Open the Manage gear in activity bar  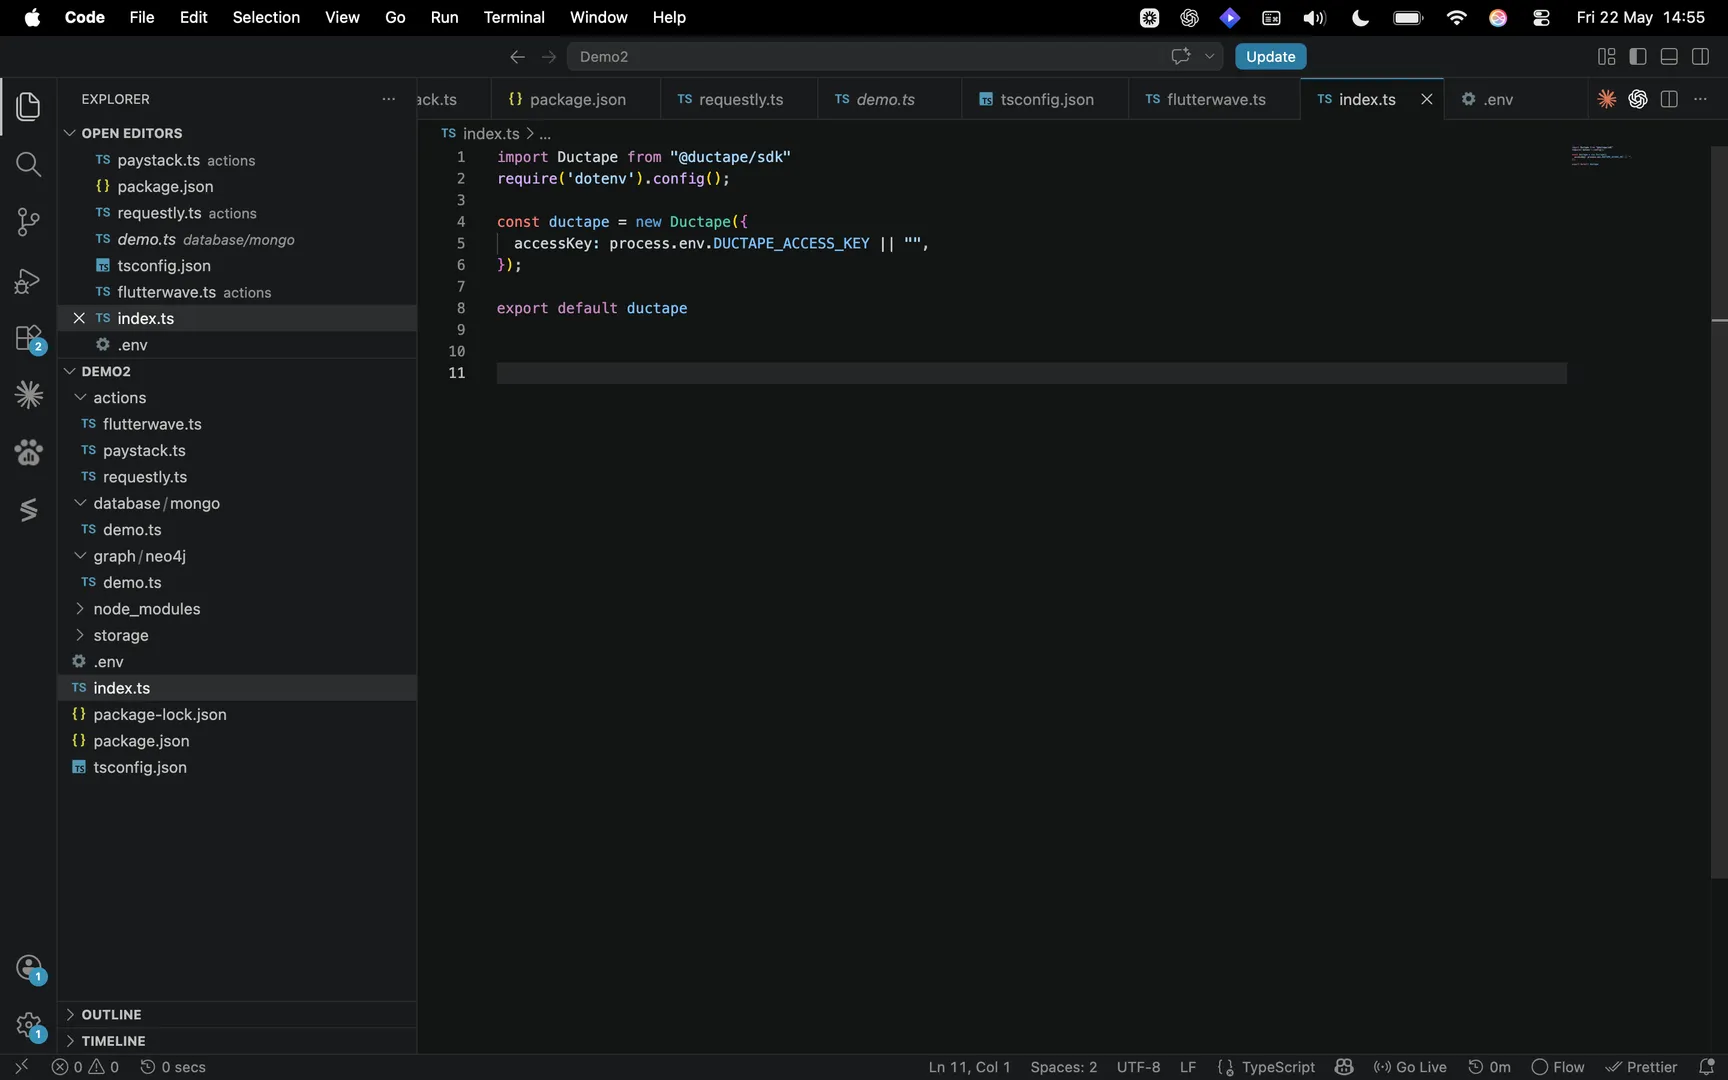coord(29,1026)
